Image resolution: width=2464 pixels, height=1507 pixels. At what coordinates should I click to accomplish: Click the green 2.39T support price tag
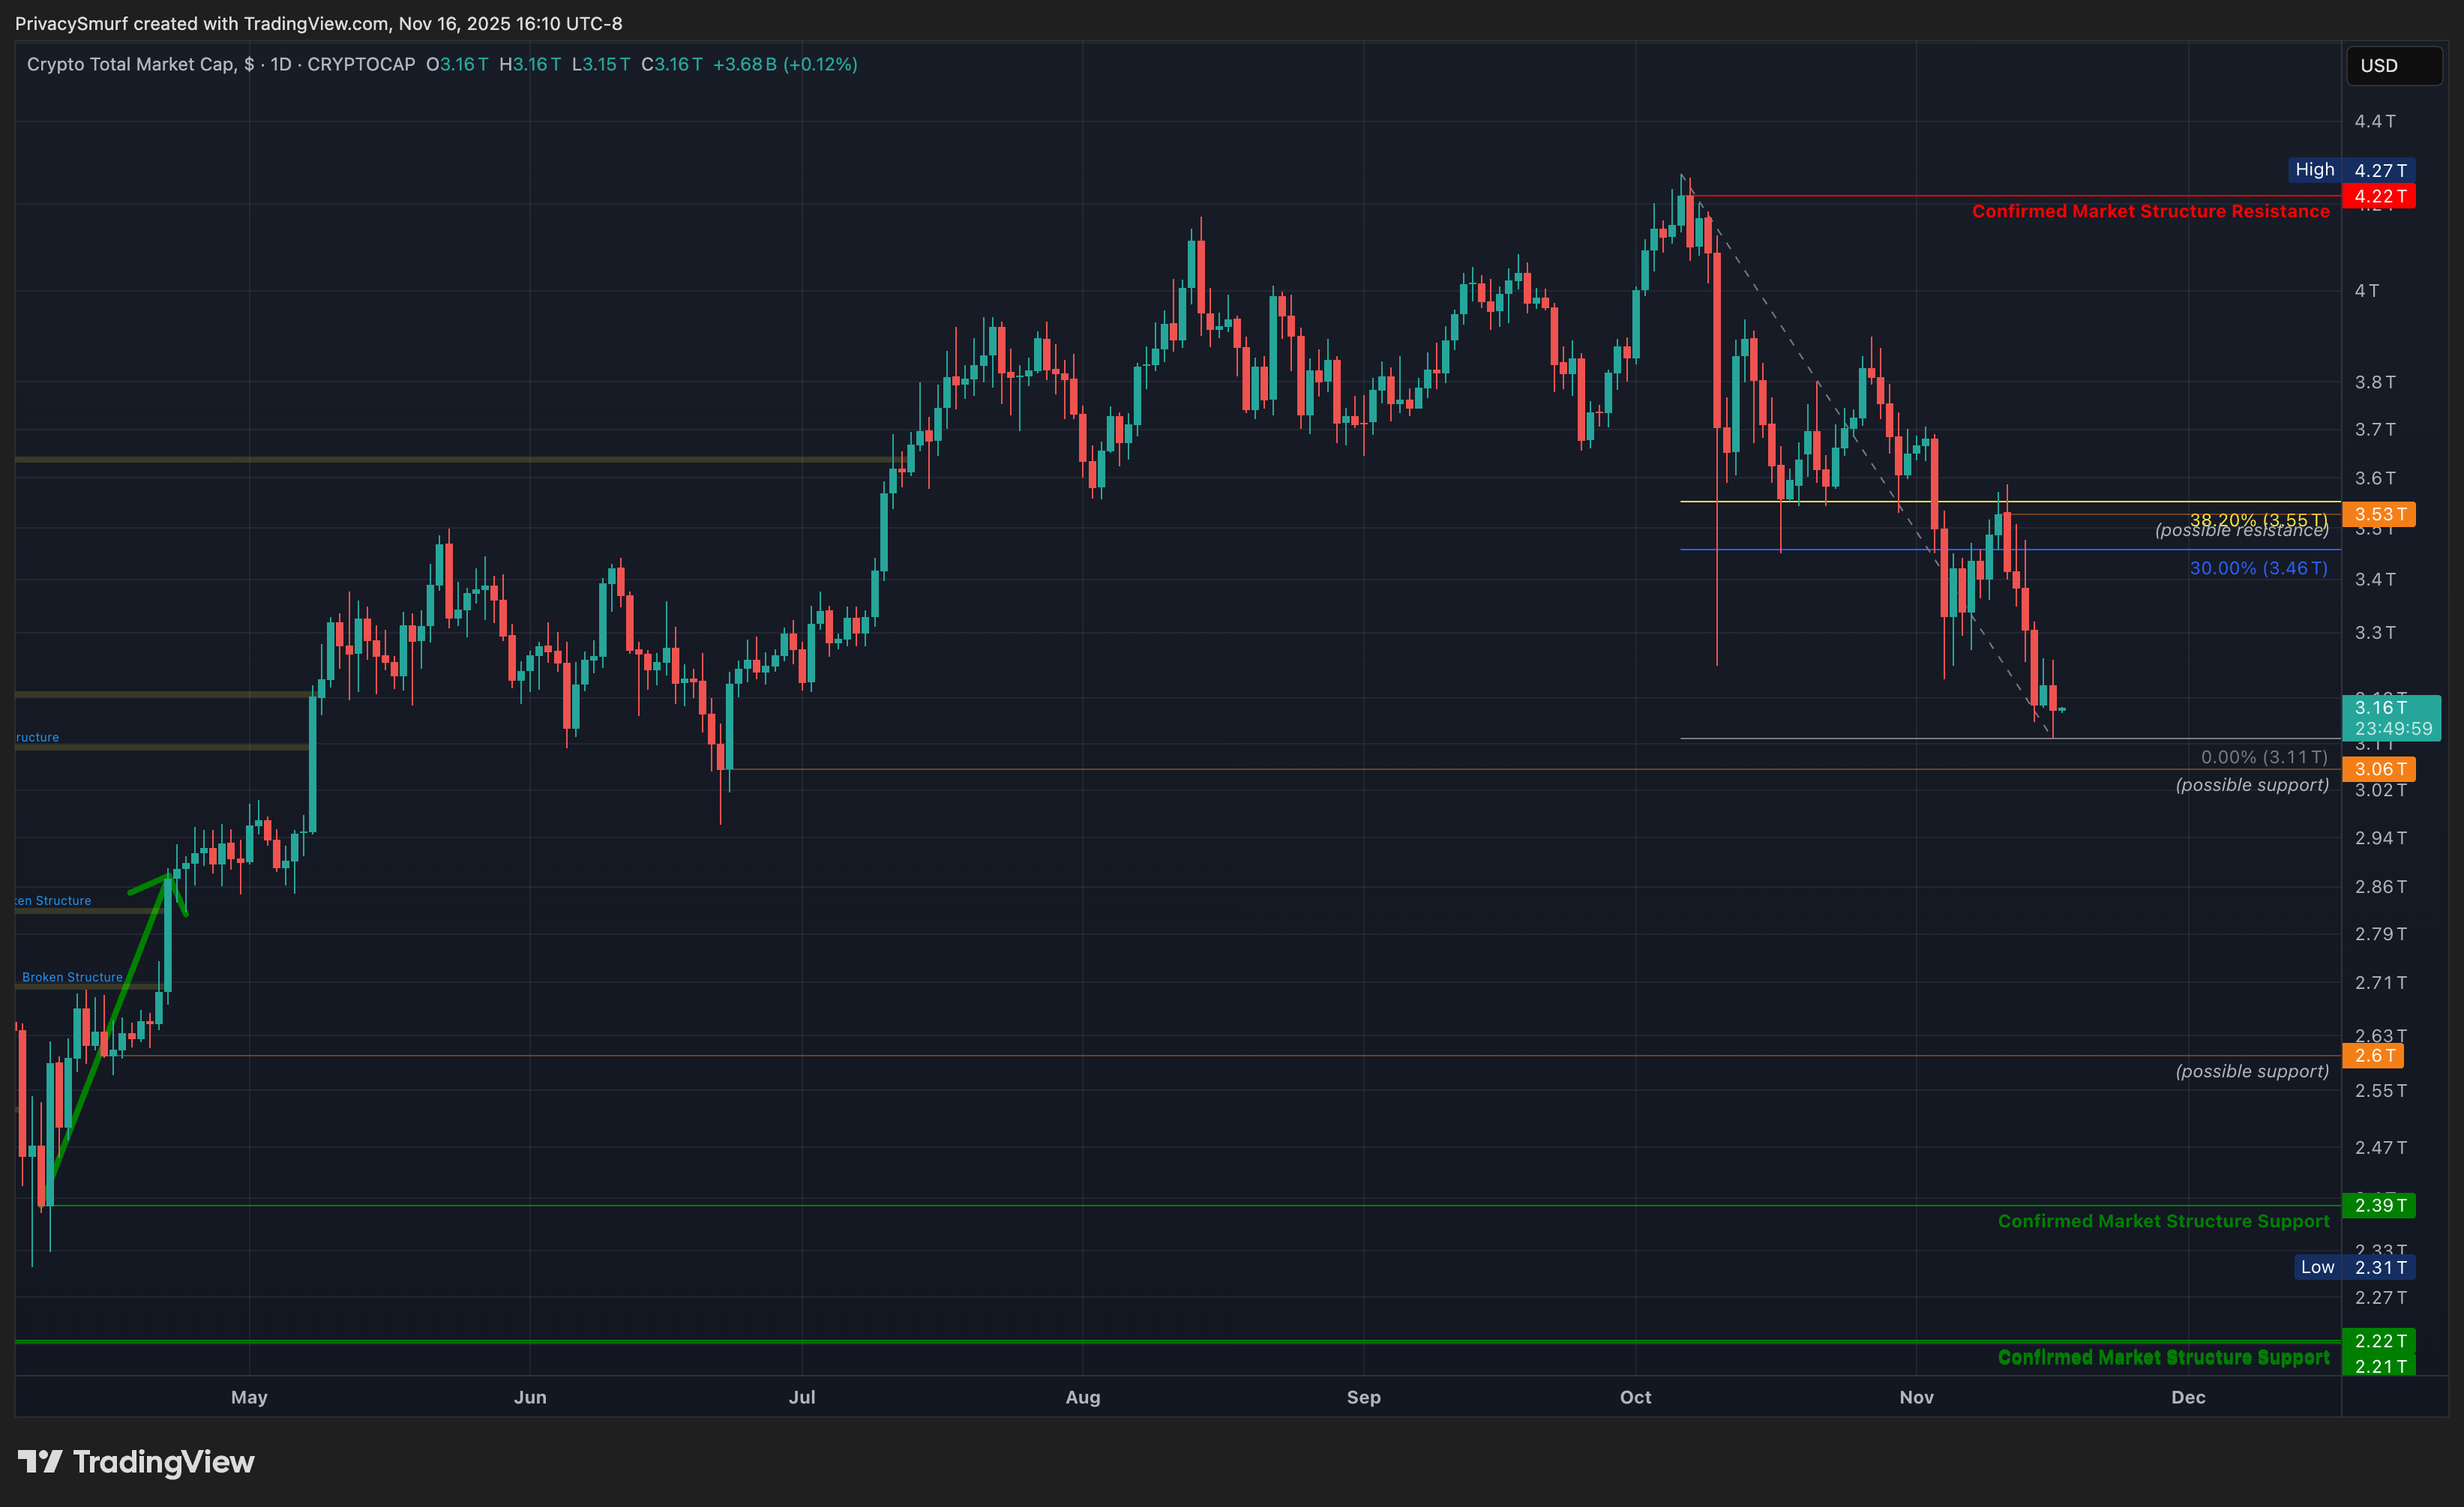(x=2379, y=1205)
